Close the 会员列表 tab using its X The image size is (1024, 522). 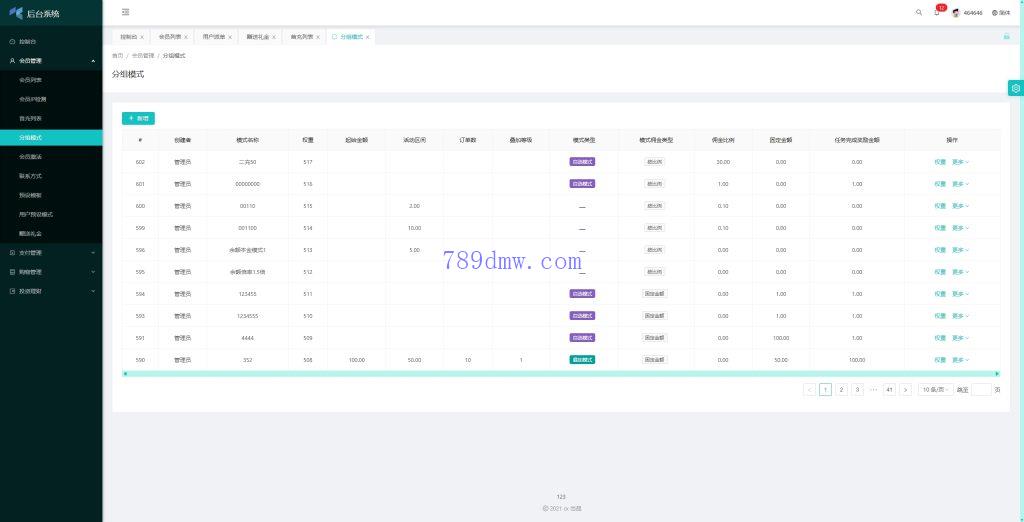tap(186, 37)
